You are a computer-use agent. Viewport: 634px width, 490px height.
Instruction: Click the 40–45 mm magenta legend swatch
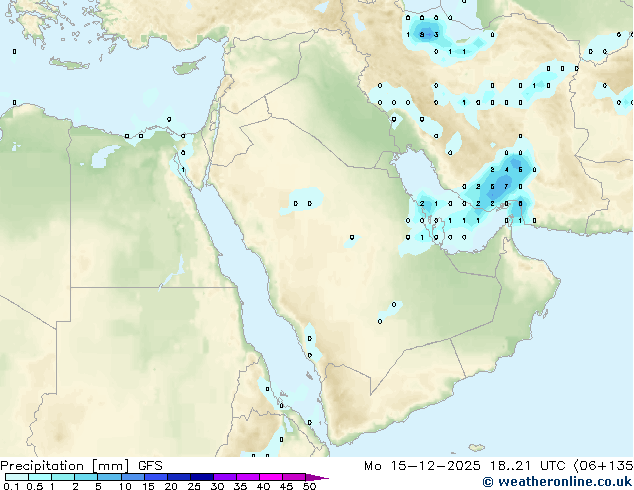click(271, 477)
